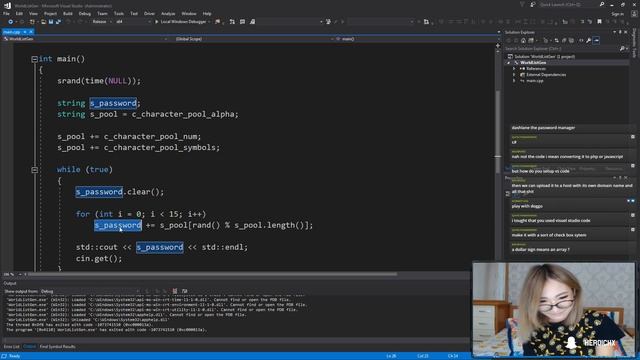The width and height of the screenshot is (640, 360).
Task: Click the Quick Launch input field
Action: click(x=569, y=4)
